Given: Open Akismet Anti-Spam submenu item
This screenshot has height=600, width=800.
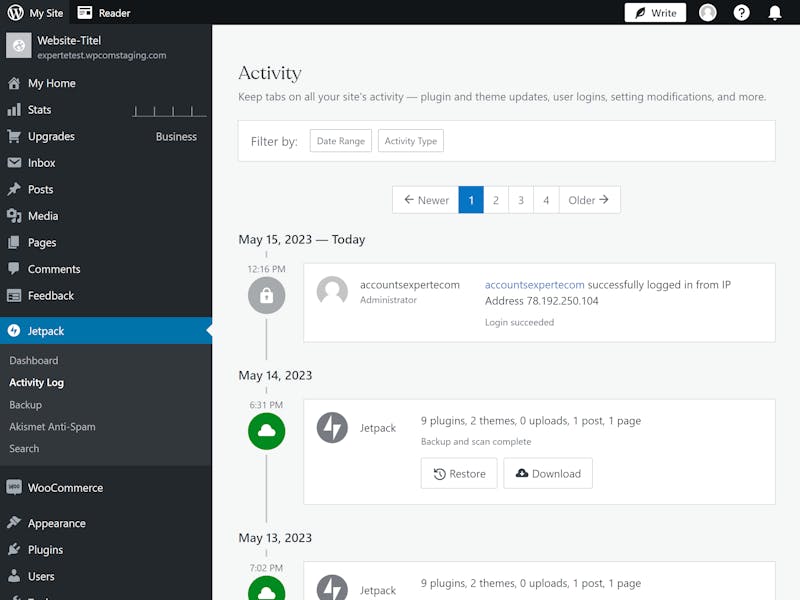Looking at the screenshot, I should point(52,427).
